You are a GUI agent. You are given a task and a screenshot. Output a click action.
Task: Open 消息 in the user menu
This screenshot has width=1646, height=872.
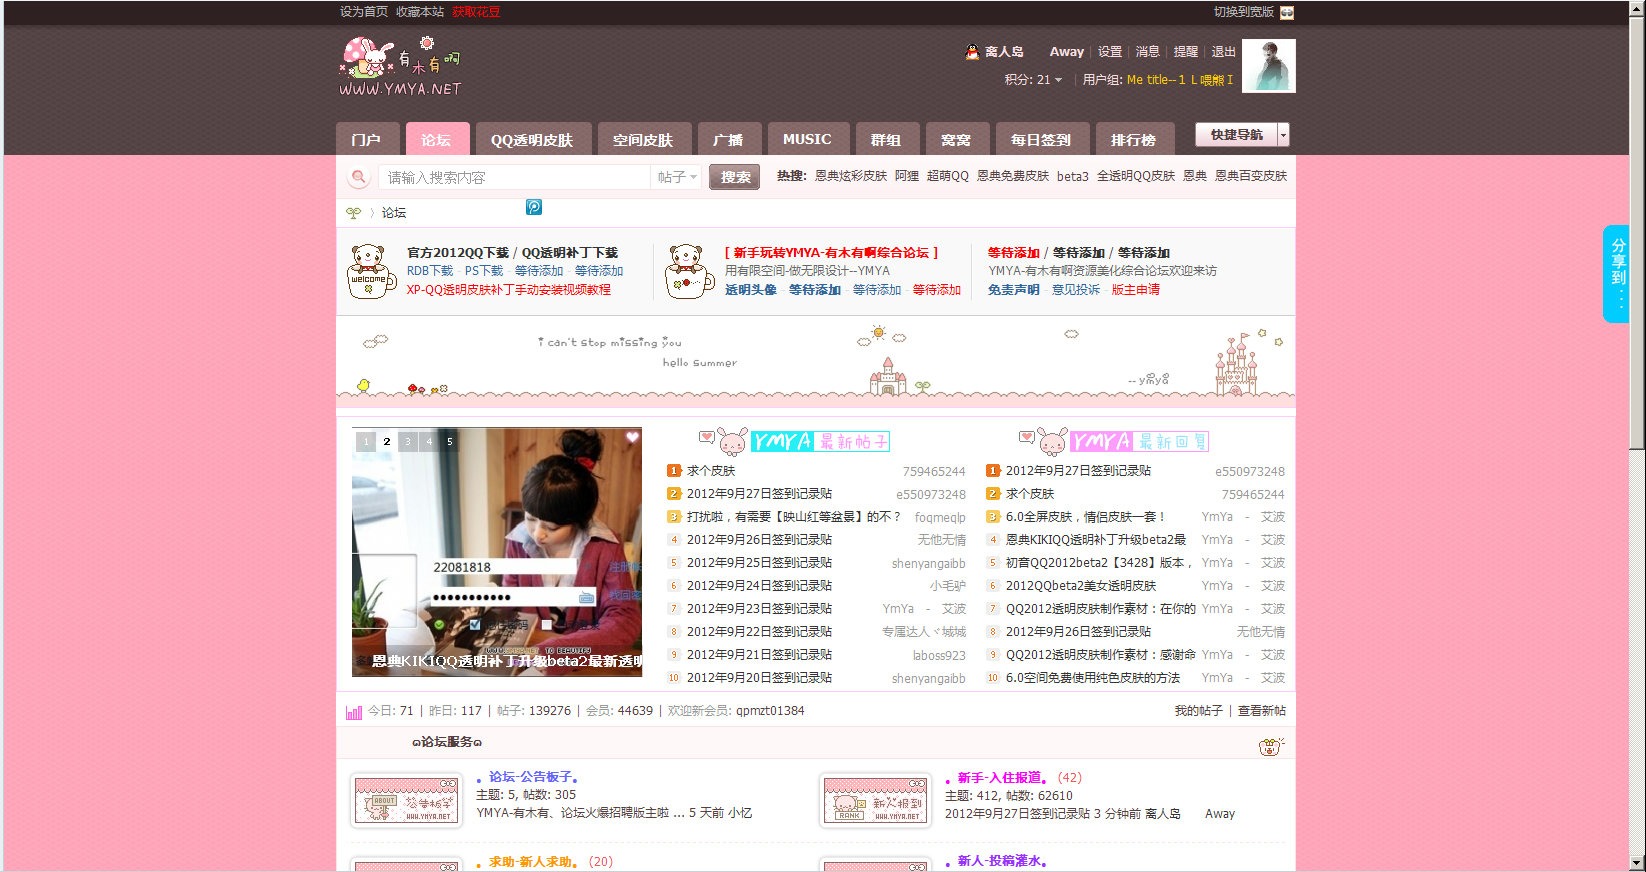[1148, 52]
